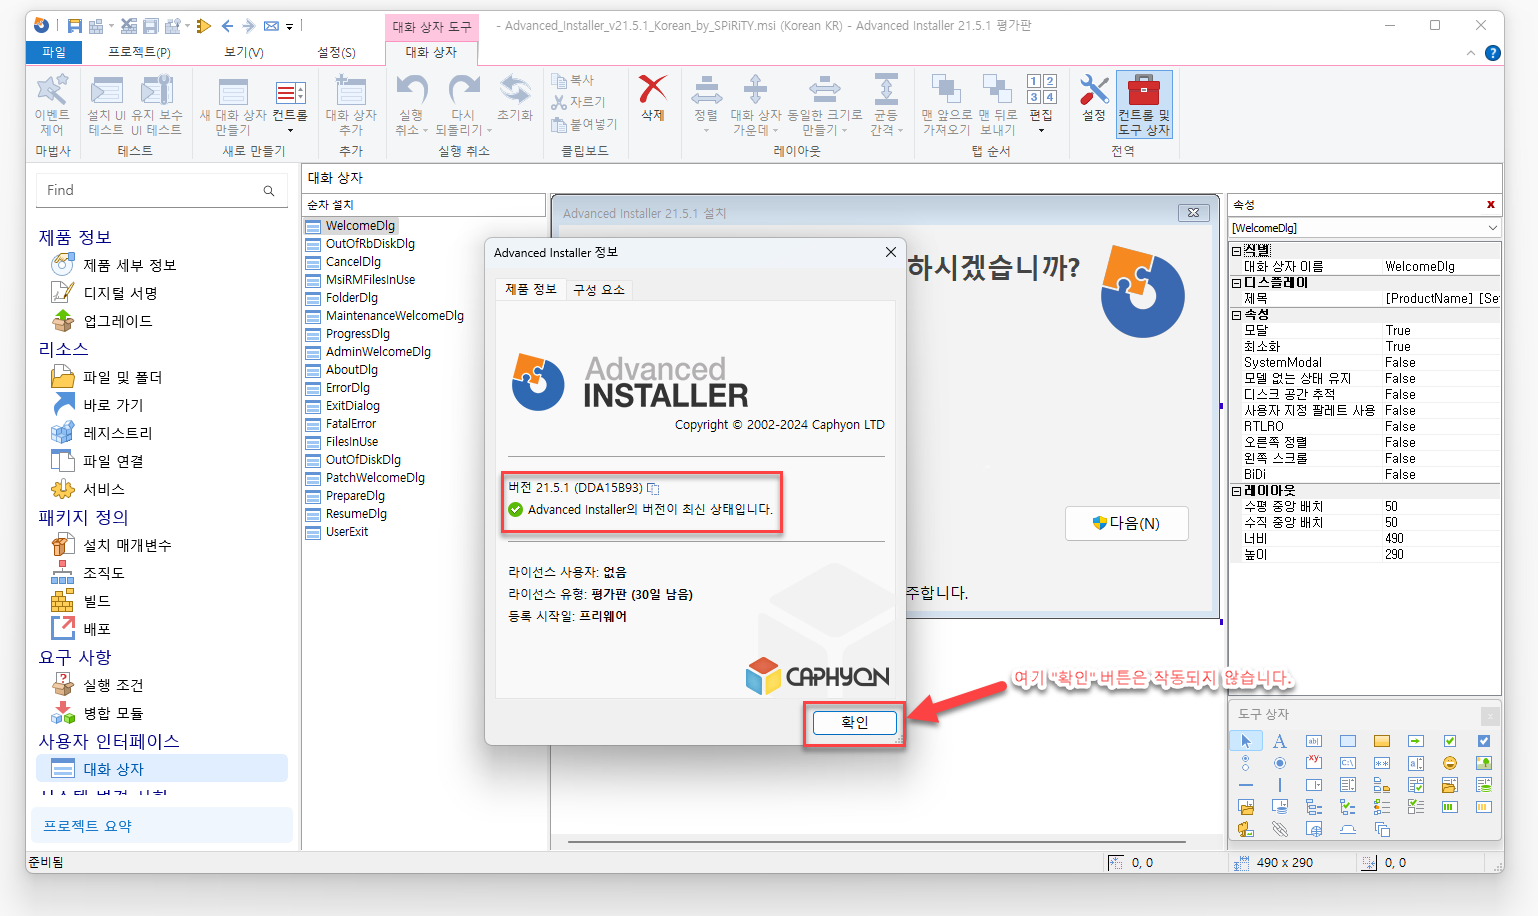The width and height of the screenshot is (1538, 916).
Task: Select the checklist toolbox control
Action: tap(1416, 807)
